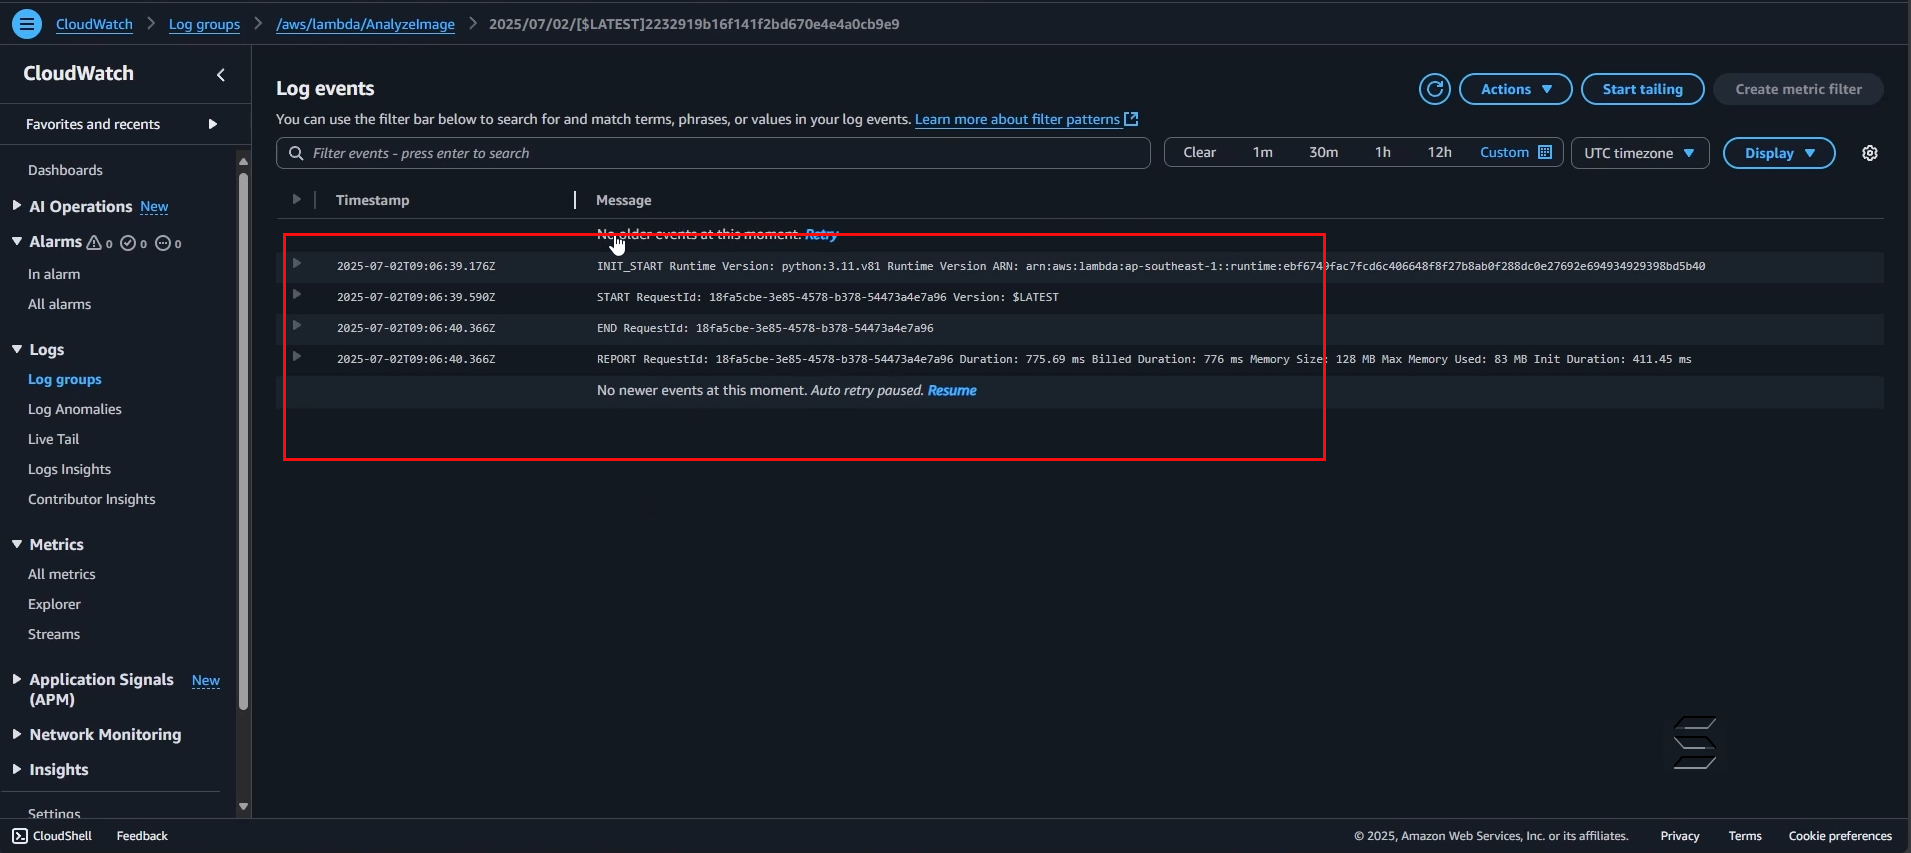This screenshot has height=853, width=1911.
Task: Select the 1m time range
Action: (x=1263, y=152)
